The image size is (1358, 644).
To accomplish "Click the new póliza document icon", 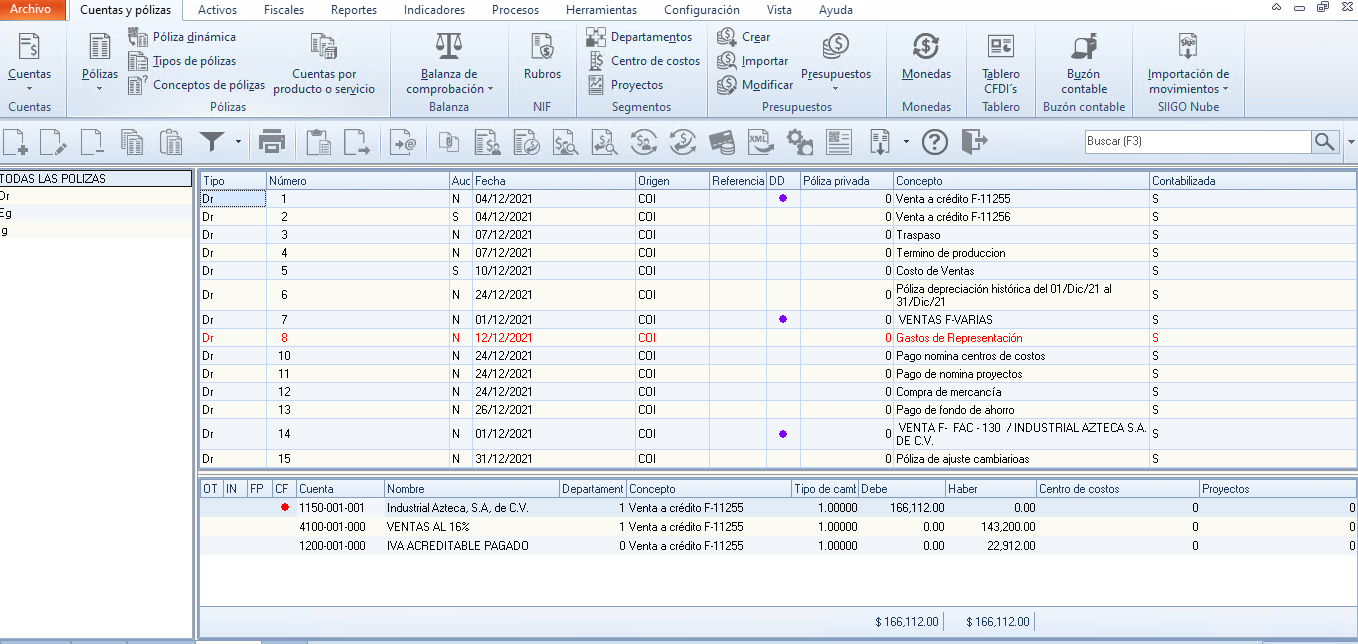I will [15, 143].
